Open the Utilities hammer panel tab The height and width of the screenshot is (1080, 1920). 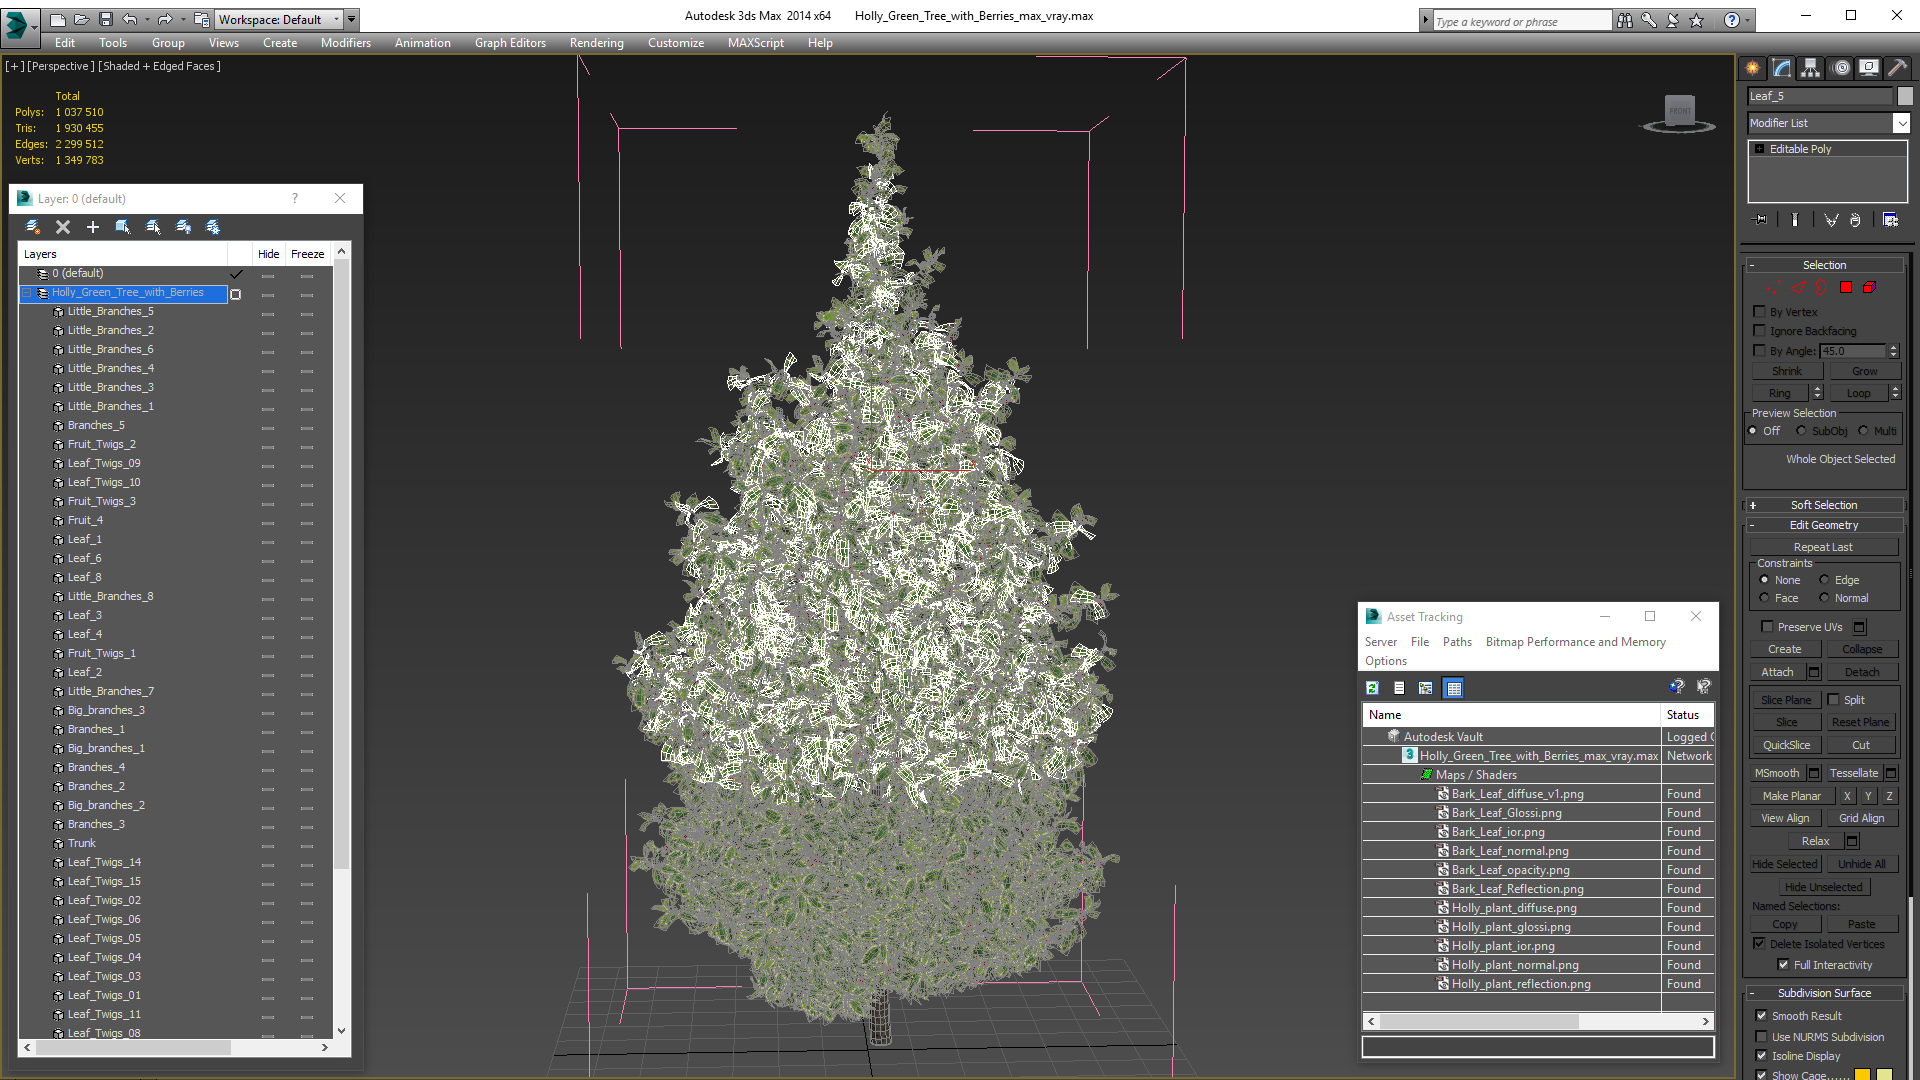tap(1897, 68)
